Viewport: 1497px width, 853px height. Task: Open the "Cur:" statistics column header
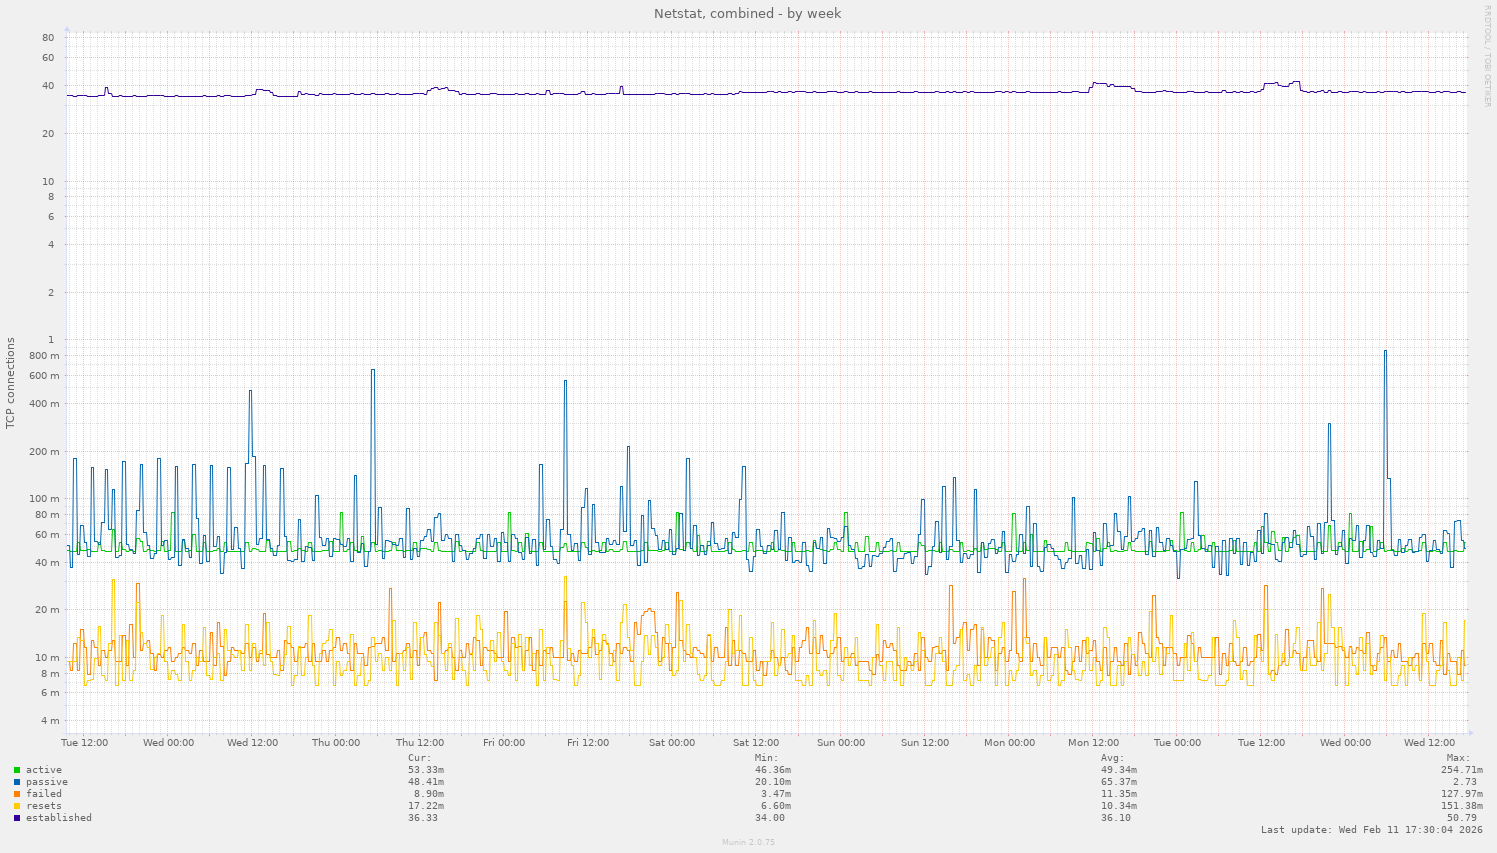(x=419, y=758)
